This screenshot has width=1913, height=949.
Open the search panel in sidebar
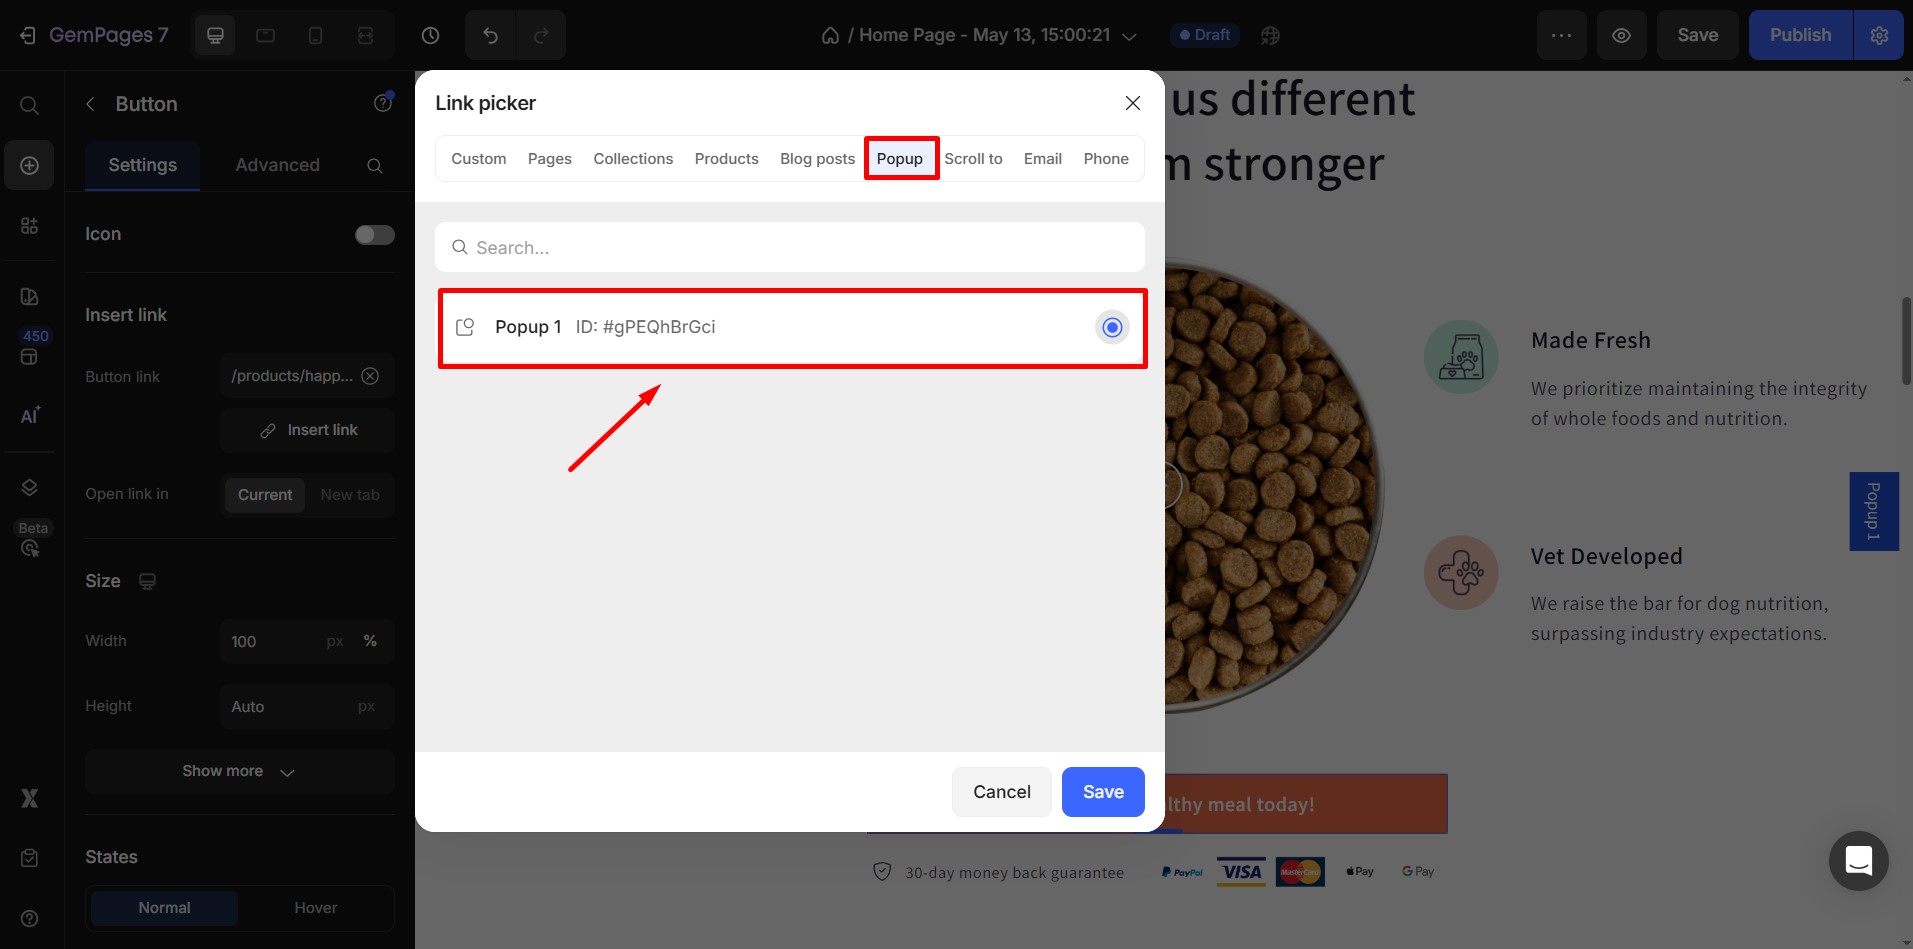pyautogui.click(x=29, y=104)
